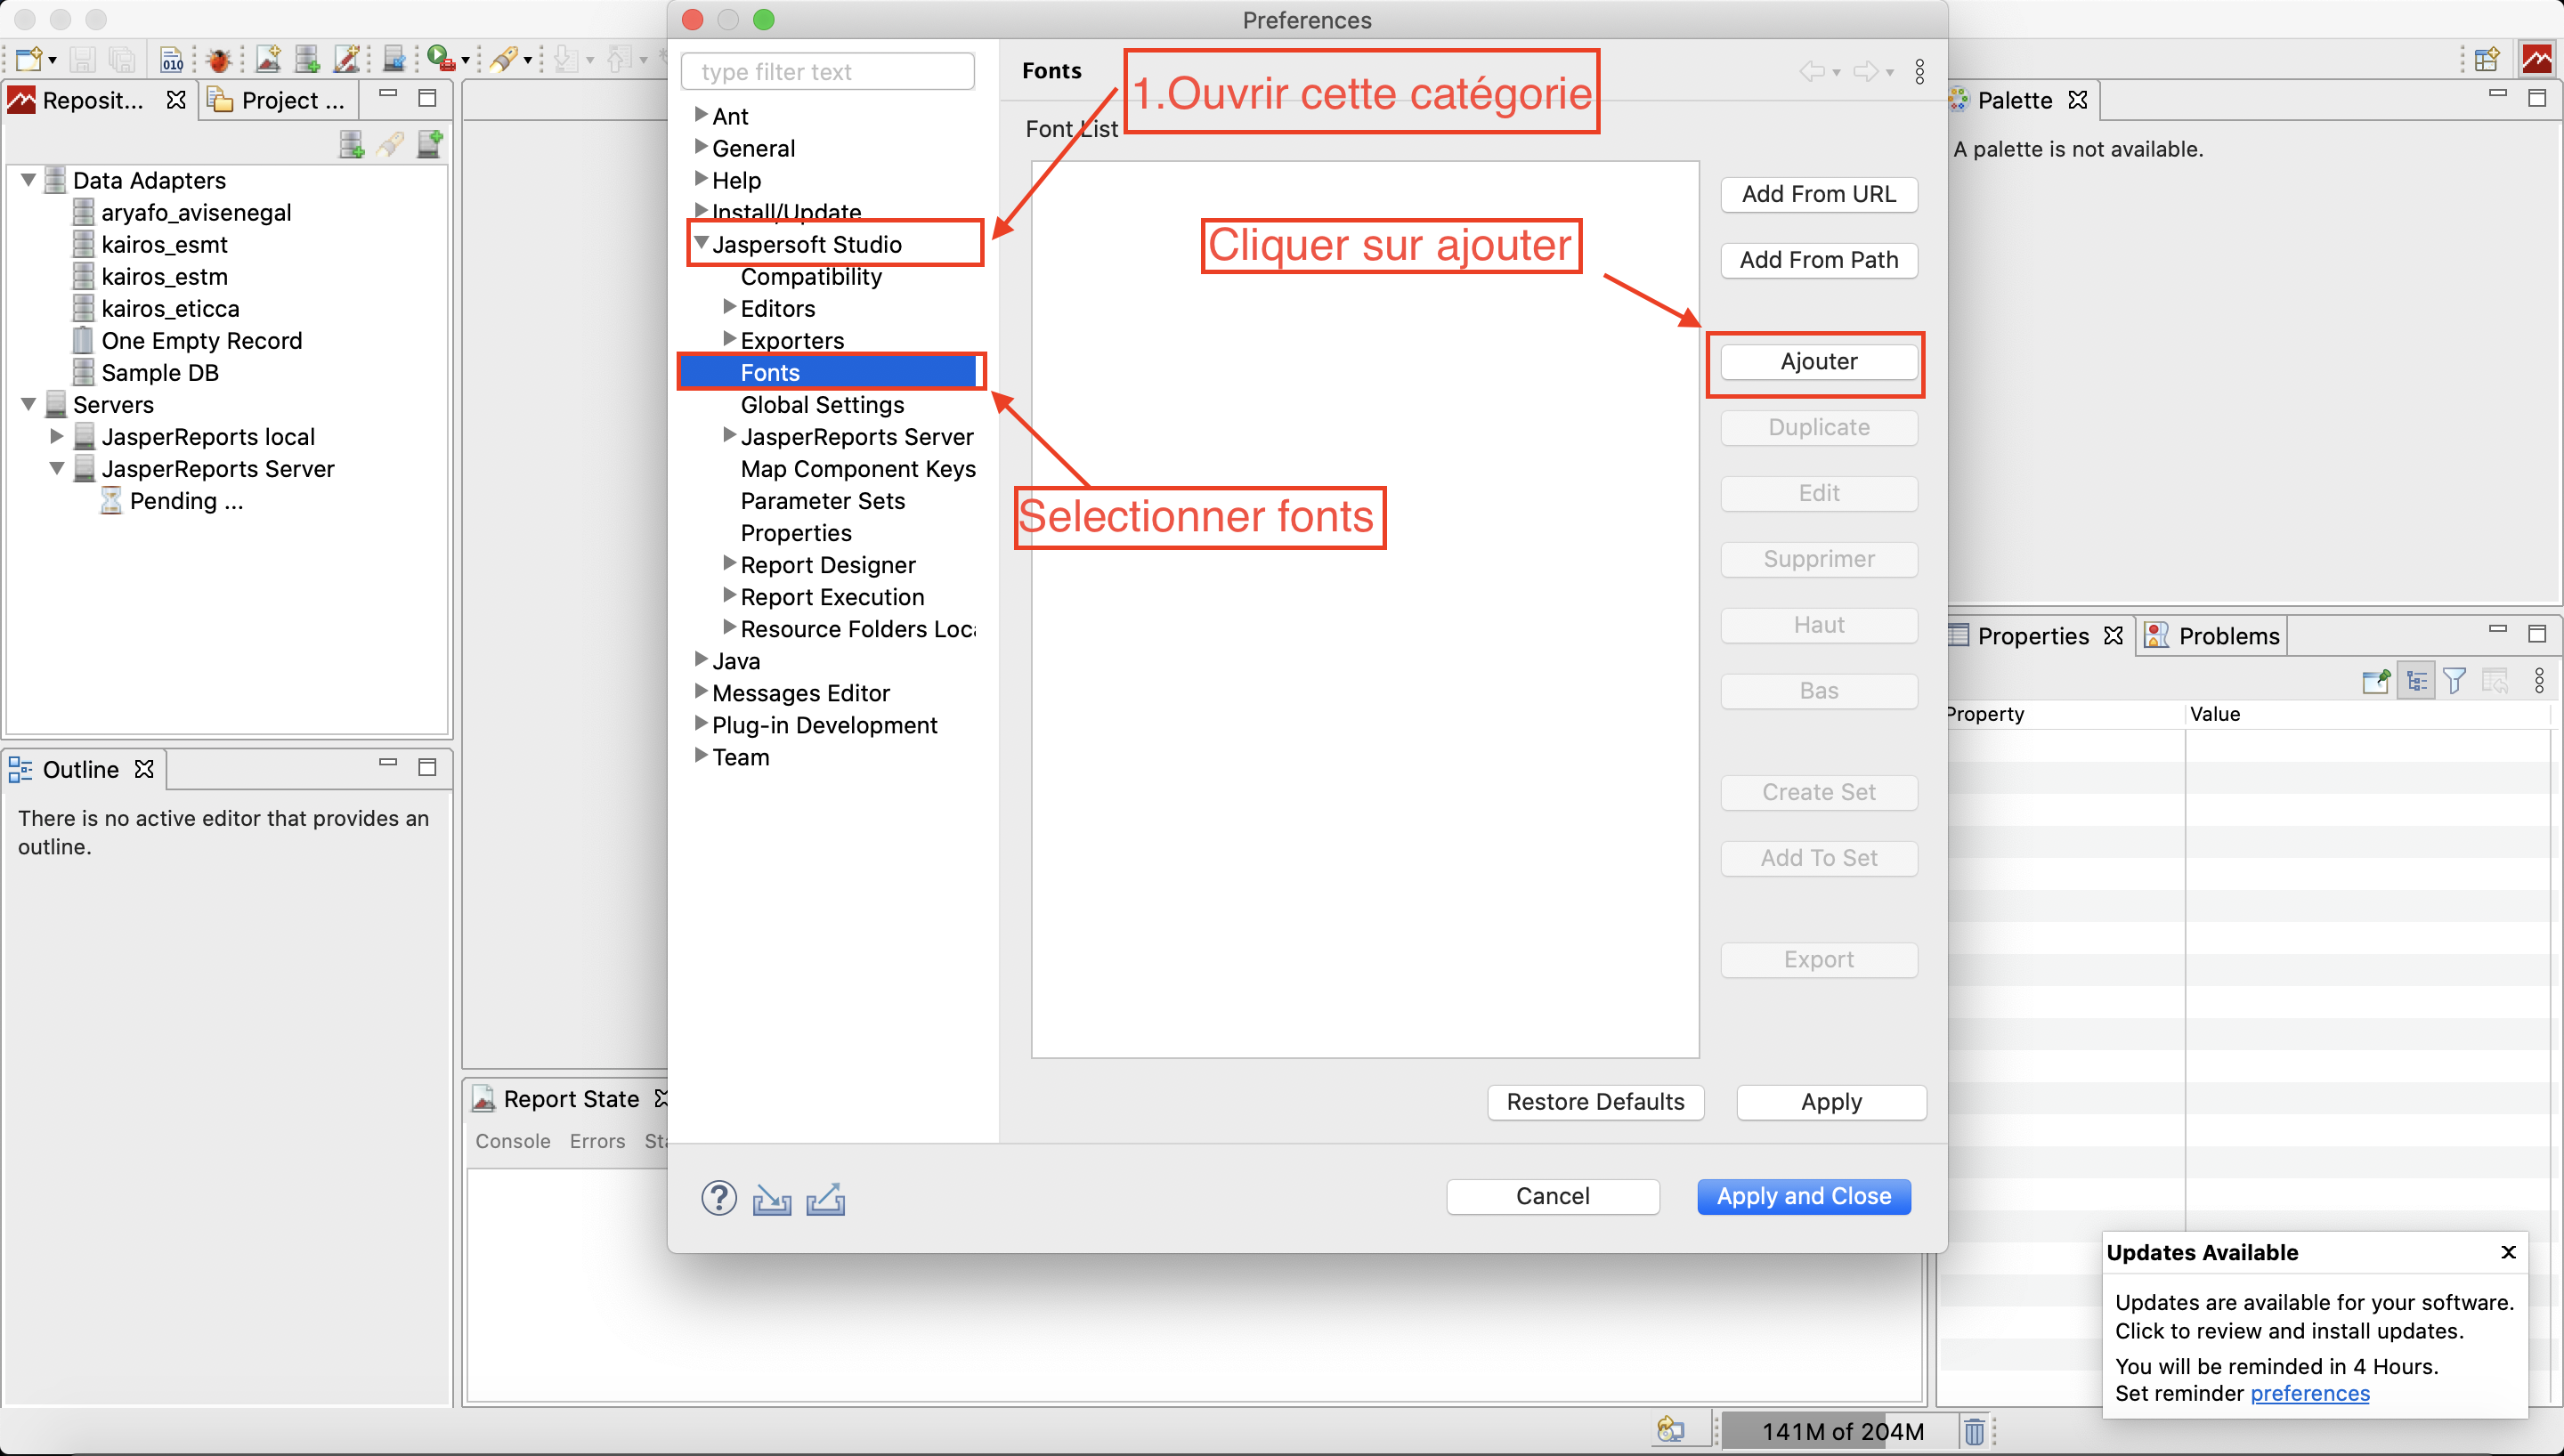Screen dimensions: 2564x1456
Task: Click the Help question mark icon
Action: pyautogui.click(x=718, y=1197)
